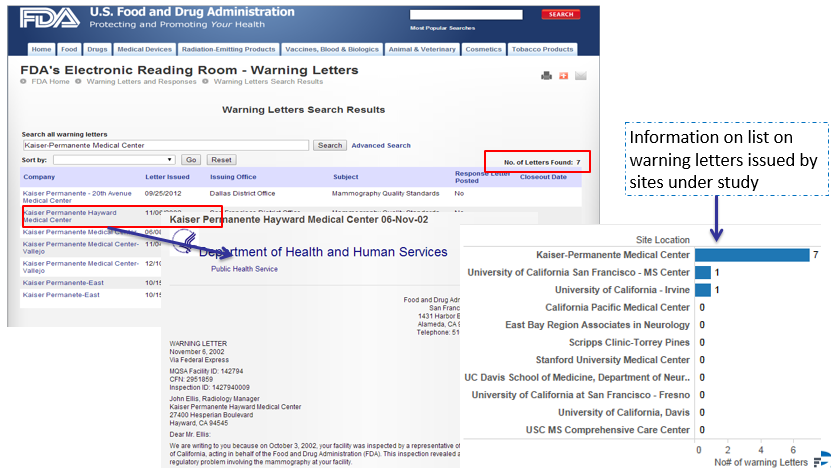This screenshot has height=471, width=831.
Task: Sort by the Company column header
Action: click(39, 177)
